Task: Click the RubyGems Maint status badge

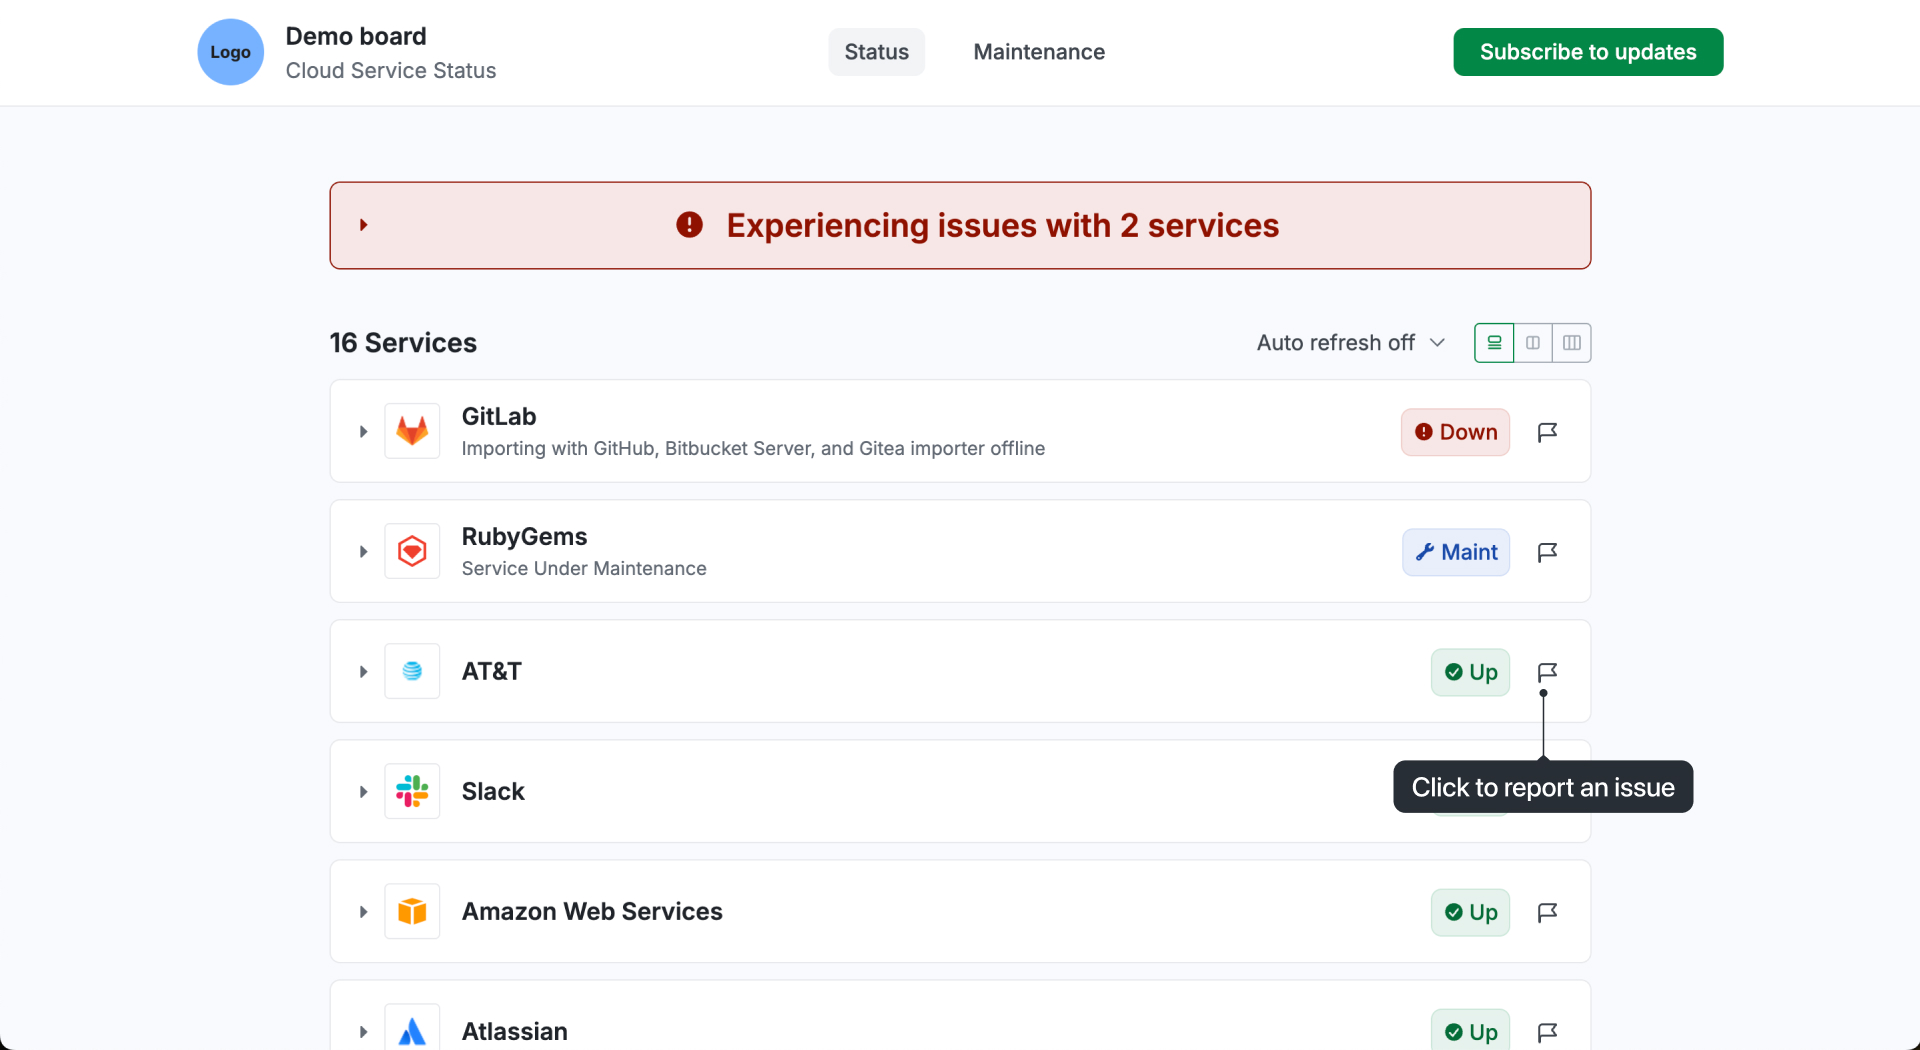Action: 1456,552
